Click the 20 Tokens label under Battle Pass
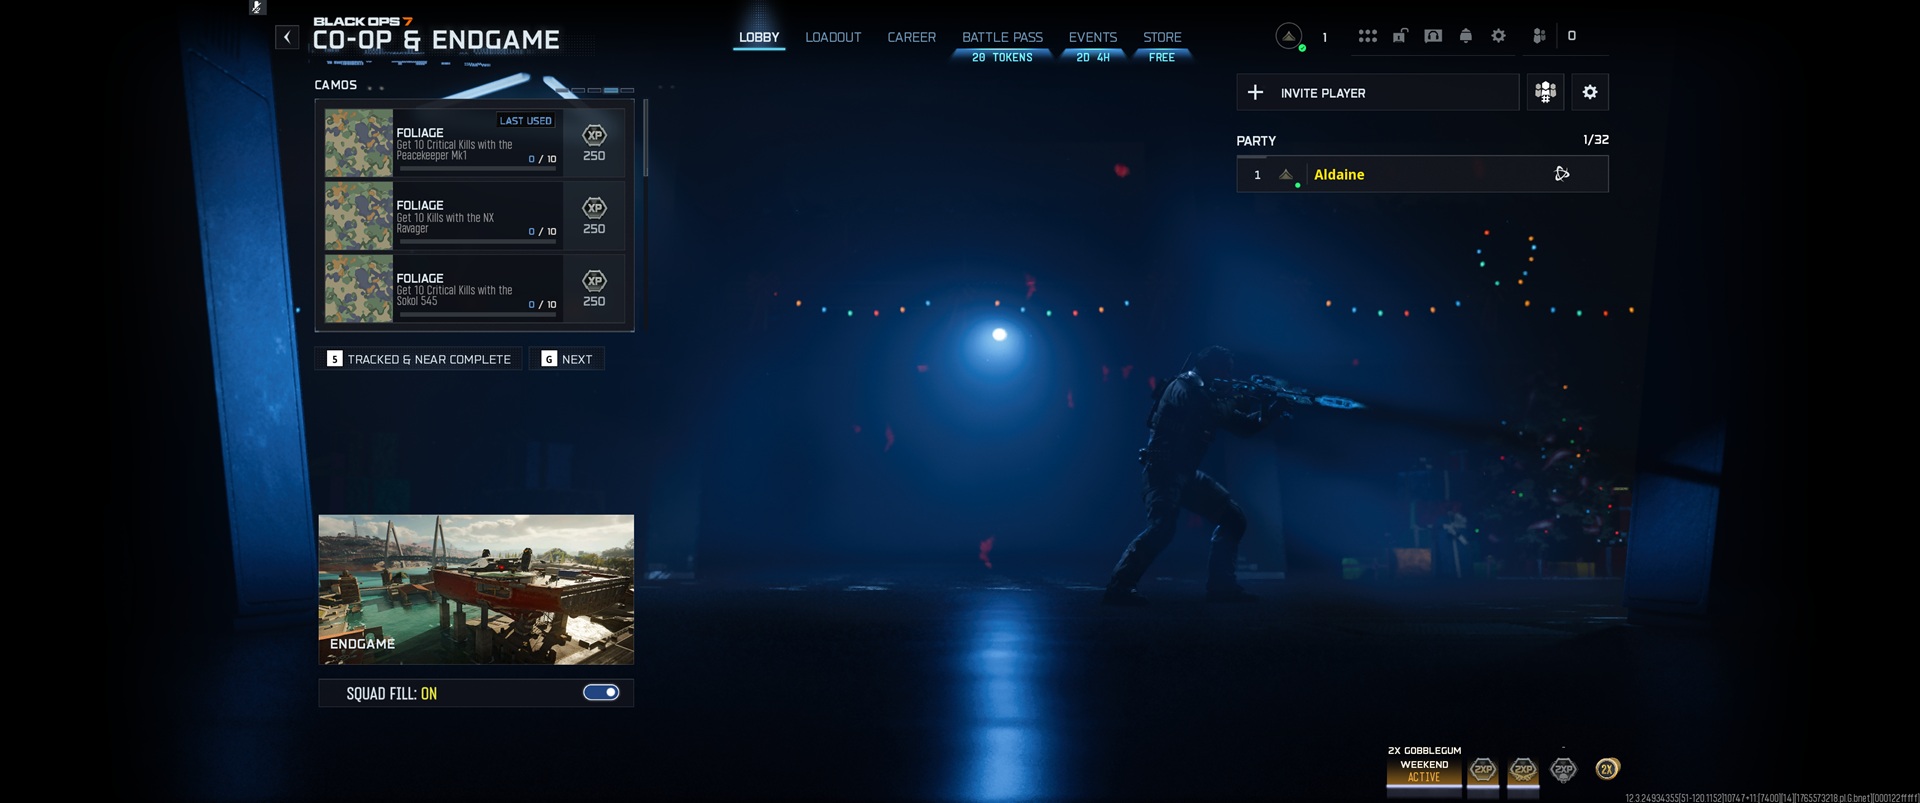This screenshot has height=803, width=1920. (x=1002, y=58)
